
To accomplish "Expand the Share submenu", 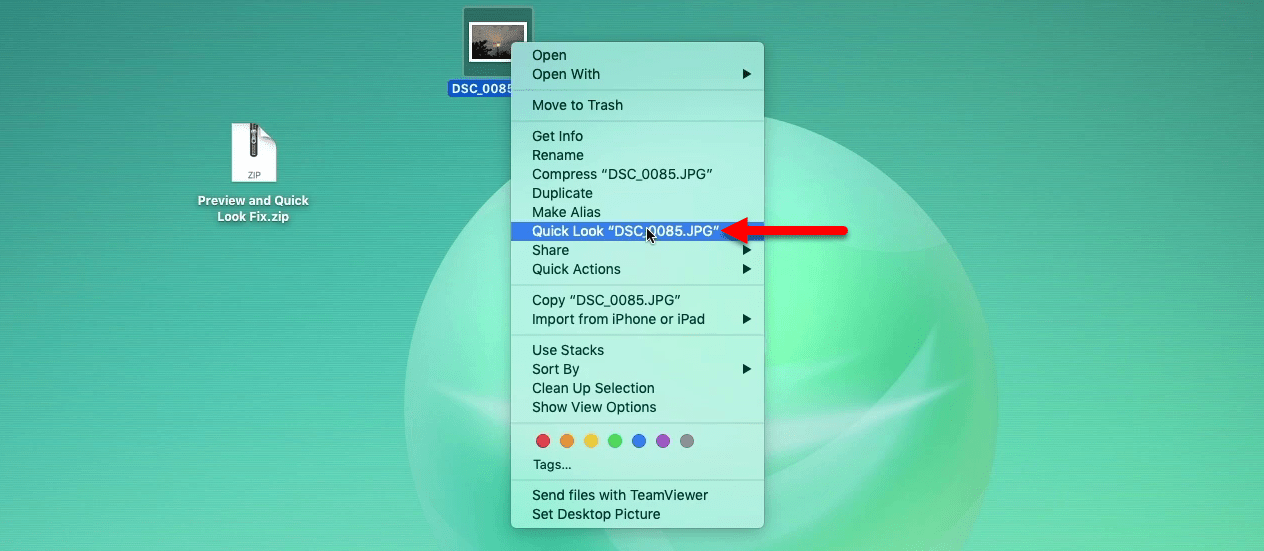I will tap(637, 250).
